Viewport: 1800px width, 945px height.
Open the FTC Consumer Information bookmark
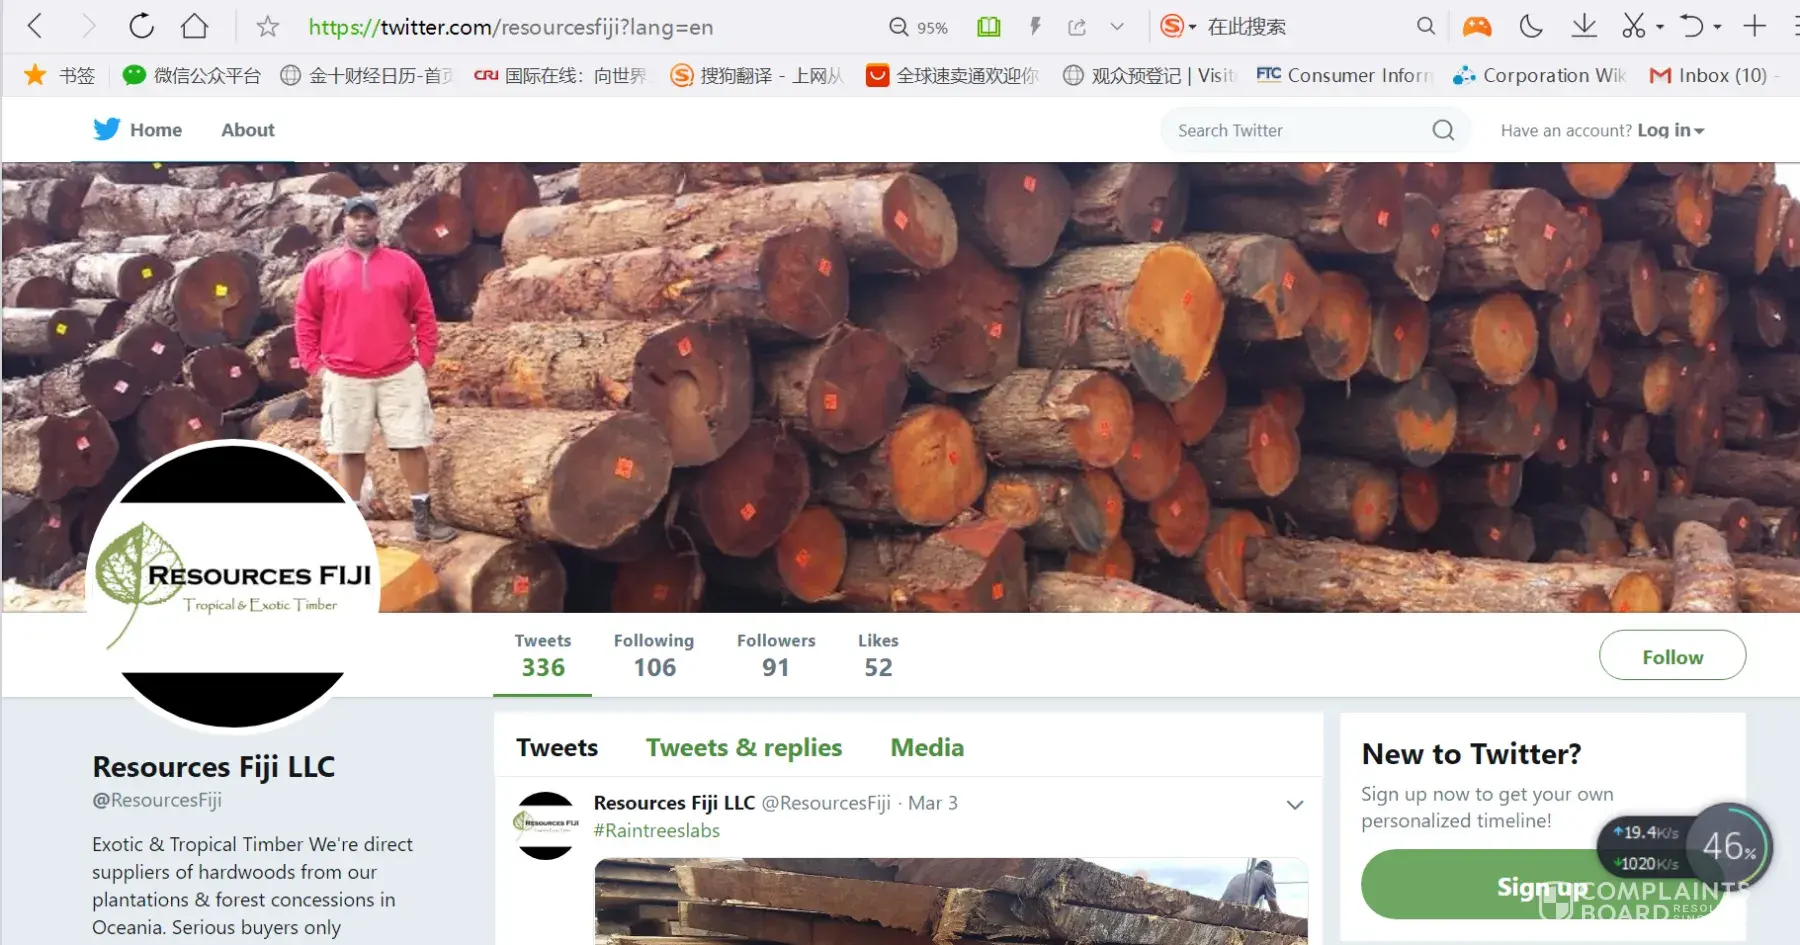pos(1345,75)
